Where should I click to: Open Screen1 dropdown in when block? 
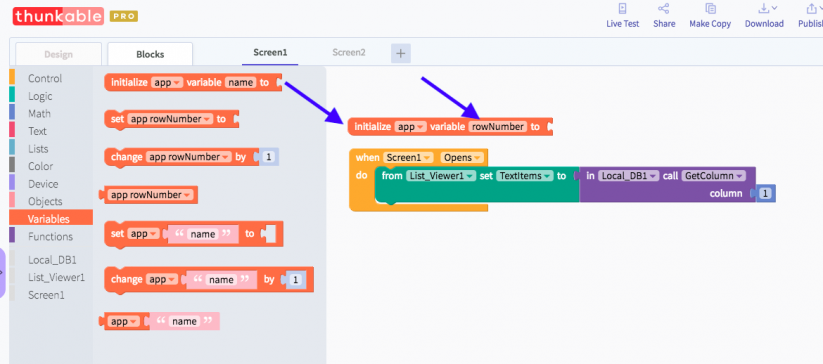click(x=408, y=157)
